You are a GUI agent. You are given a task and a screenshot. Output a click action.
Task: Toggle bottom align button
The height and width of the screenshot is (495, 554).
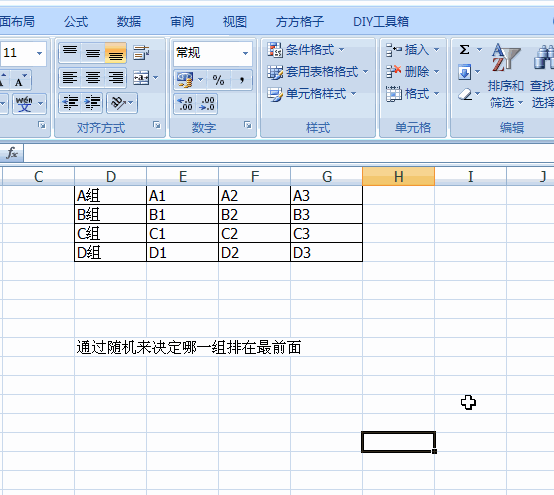coord(116,53)
